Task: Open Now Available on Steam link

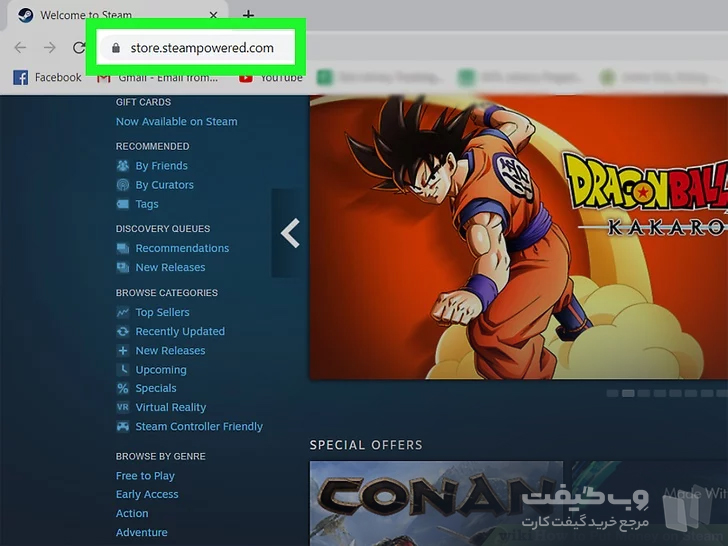Action: (x=176, y=122)
